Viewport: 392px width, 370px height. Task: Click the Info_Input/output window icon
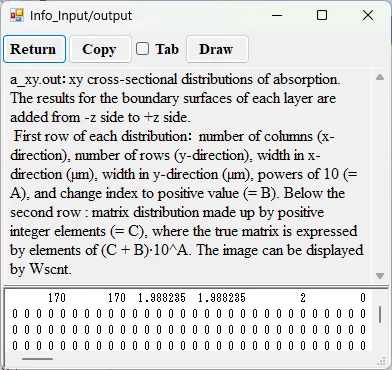point(17,15)
